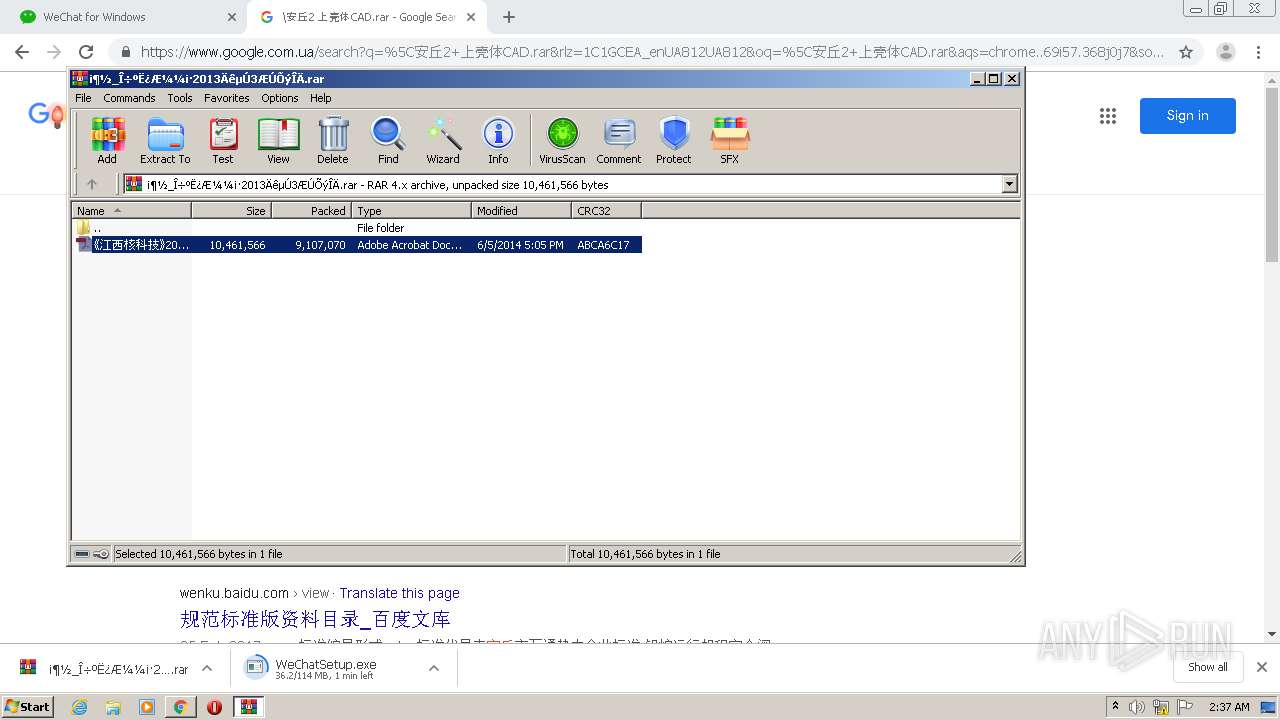Open the View file icon
Screen dimensions: 1280x720
tap(278, 140)
